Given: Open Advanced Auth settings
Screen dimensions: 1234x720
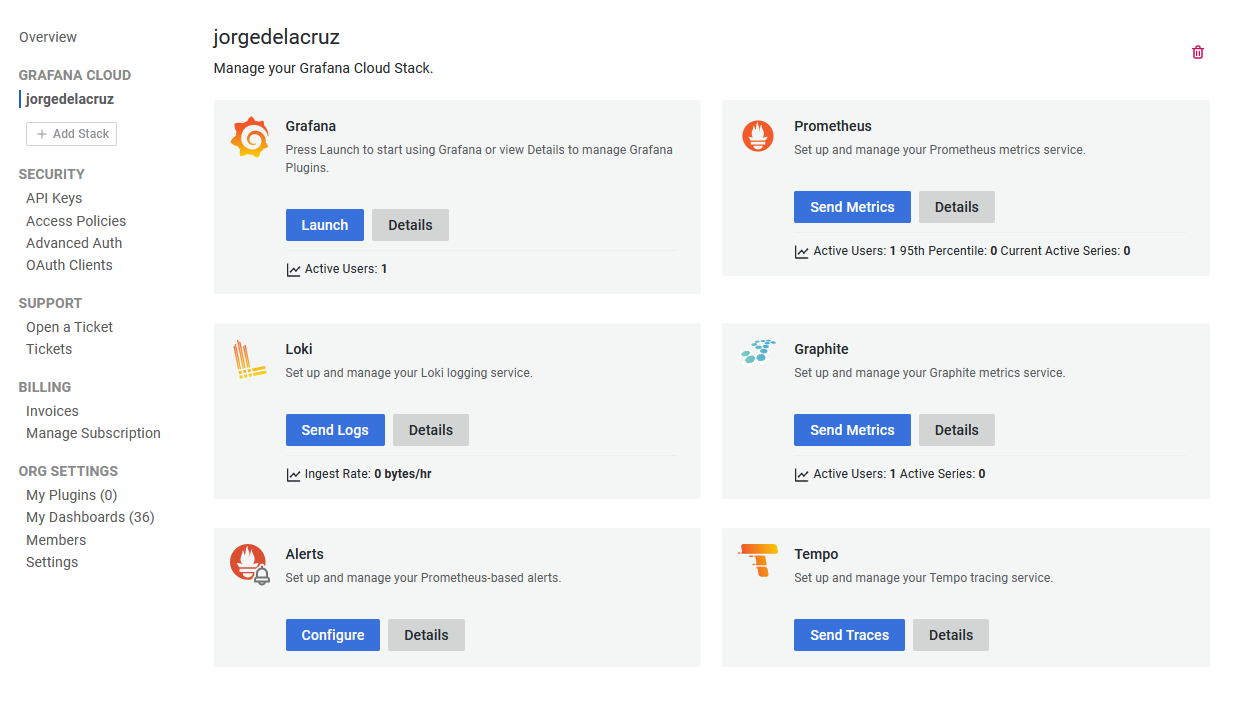Looking at the screenshot, I should coord(74,243).
